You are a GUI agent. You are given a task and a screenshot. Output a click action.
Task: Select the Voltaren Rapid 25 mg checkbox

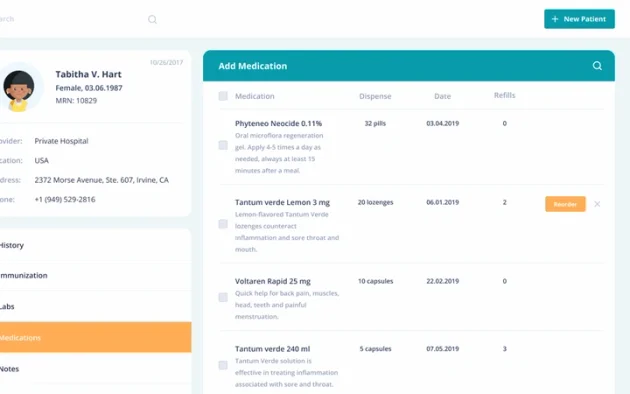pyautogui.click(x=223, y=297)
